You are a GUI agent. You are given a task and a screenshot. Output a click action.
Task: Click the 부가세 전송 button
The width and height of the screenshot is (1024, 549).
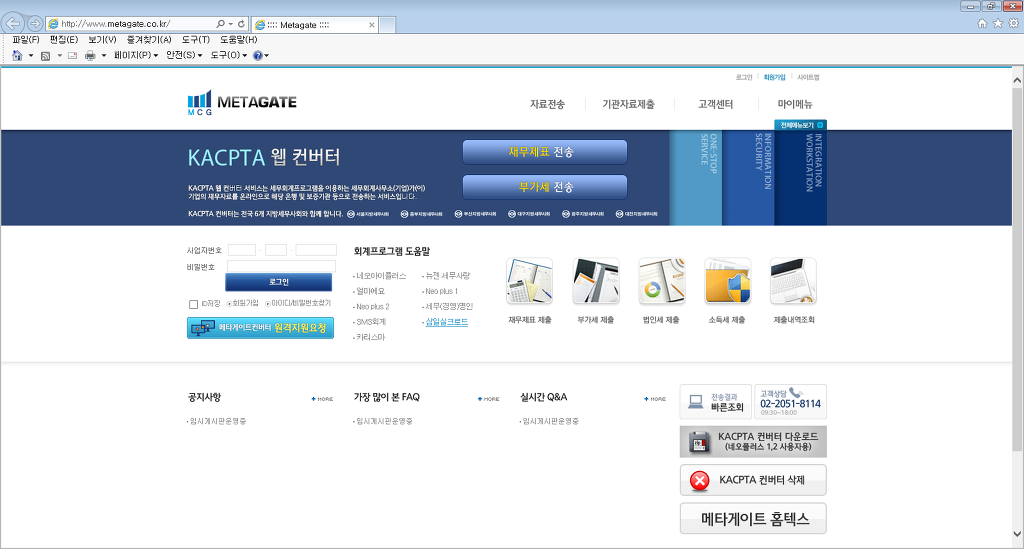545,187
